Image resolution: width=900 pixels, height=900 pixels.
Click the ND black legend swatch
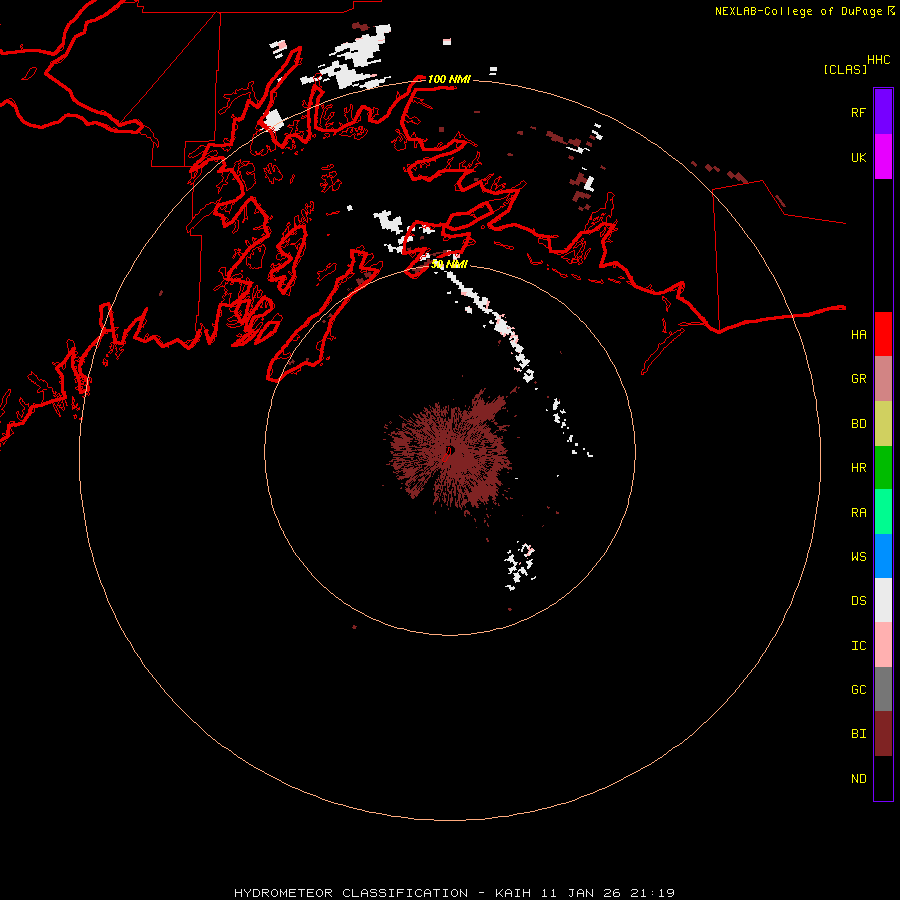click(883, 778)
